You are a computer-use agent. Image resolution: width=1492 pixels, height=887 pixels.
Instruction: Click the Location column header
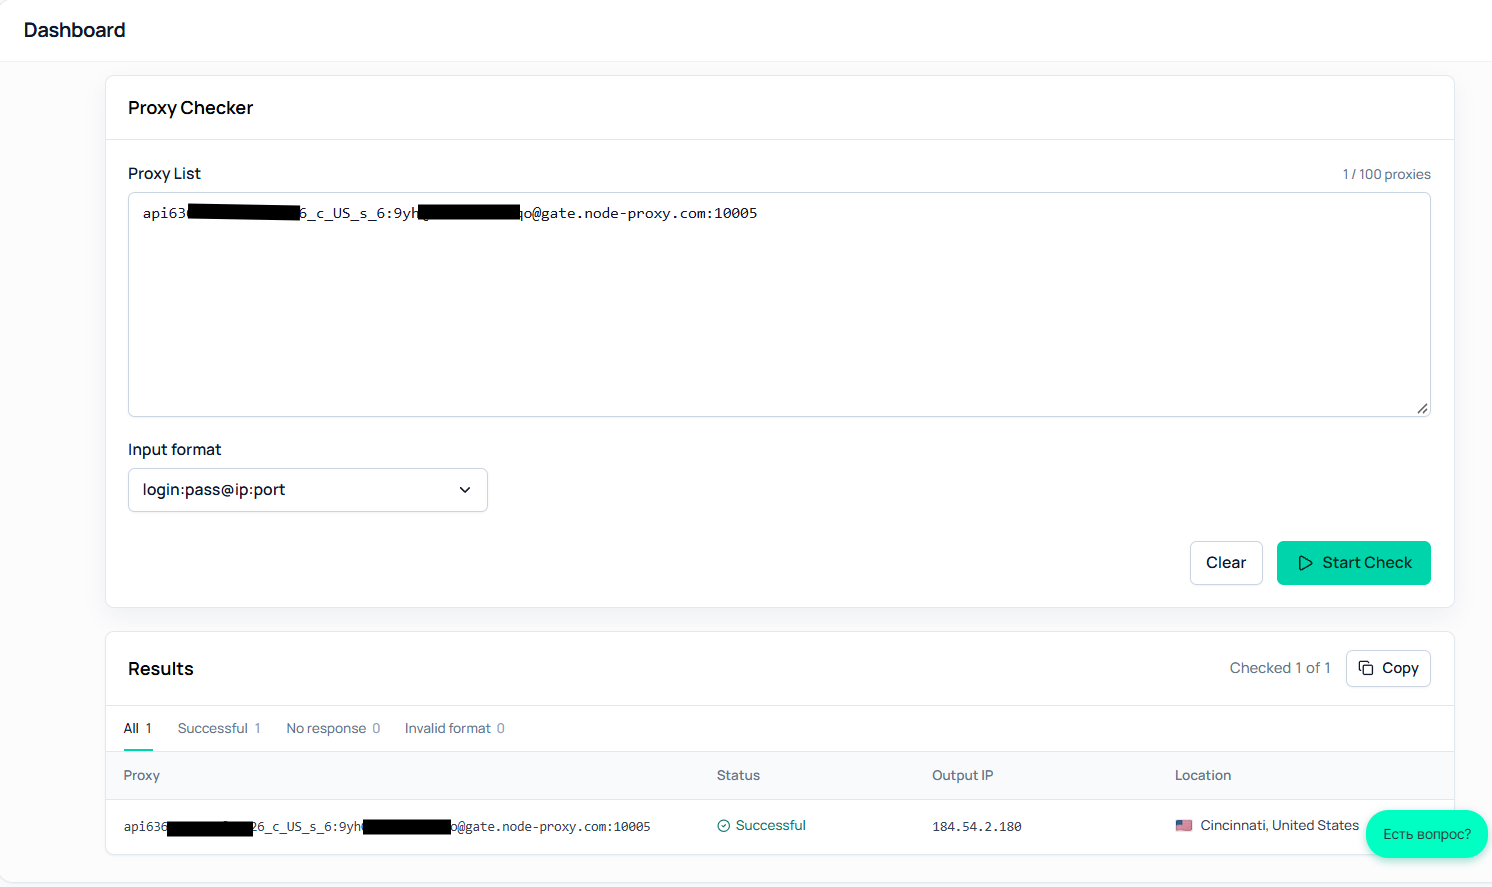coord(1203,775)
